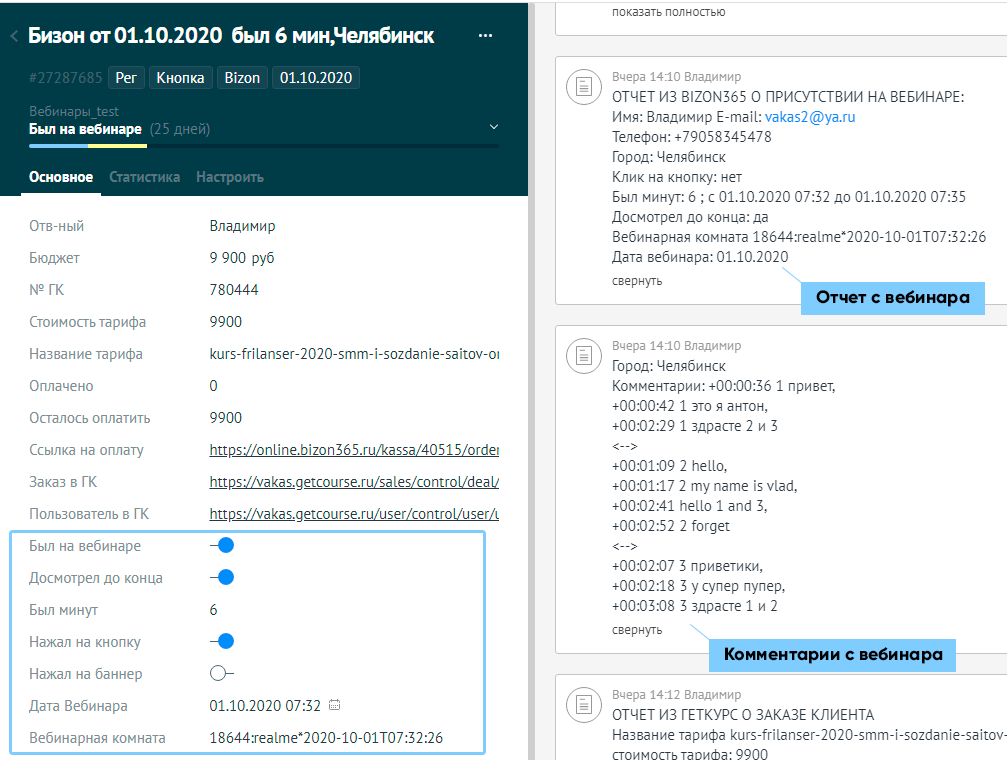The width and height of the screenshot is (1007, 760).
Task: Expand the pipeline stage dropdown chevron
Action: coord(493,128)
